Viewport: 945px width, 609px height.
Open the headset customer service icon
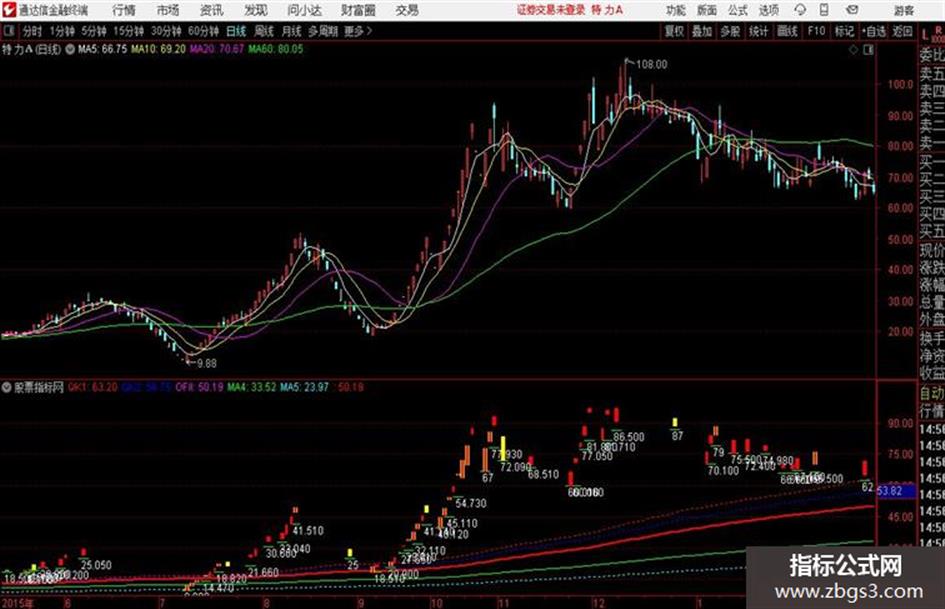800,10
